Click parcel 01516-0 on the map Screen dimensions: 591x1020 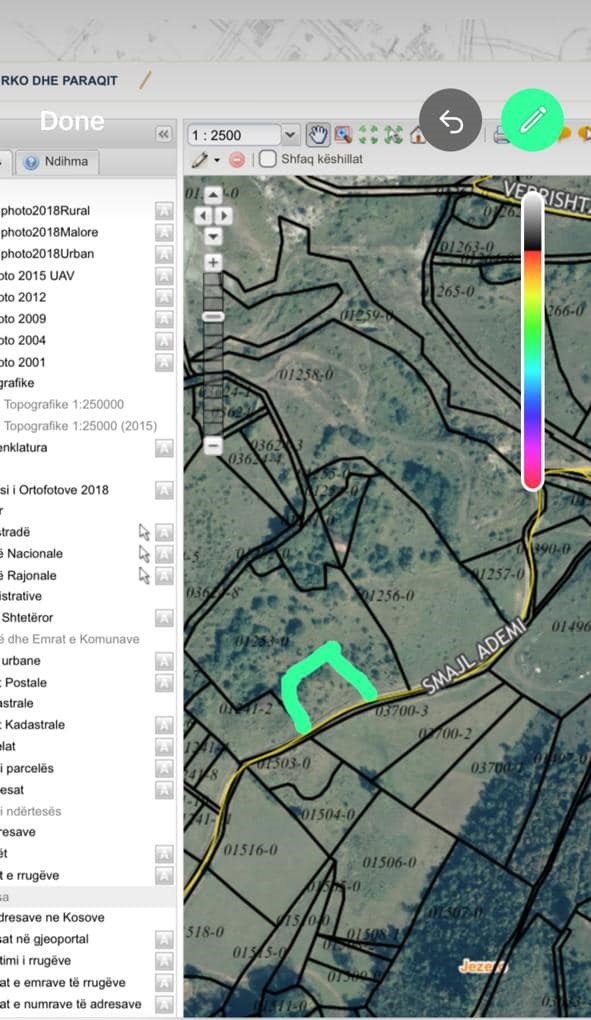pos(250,850)
